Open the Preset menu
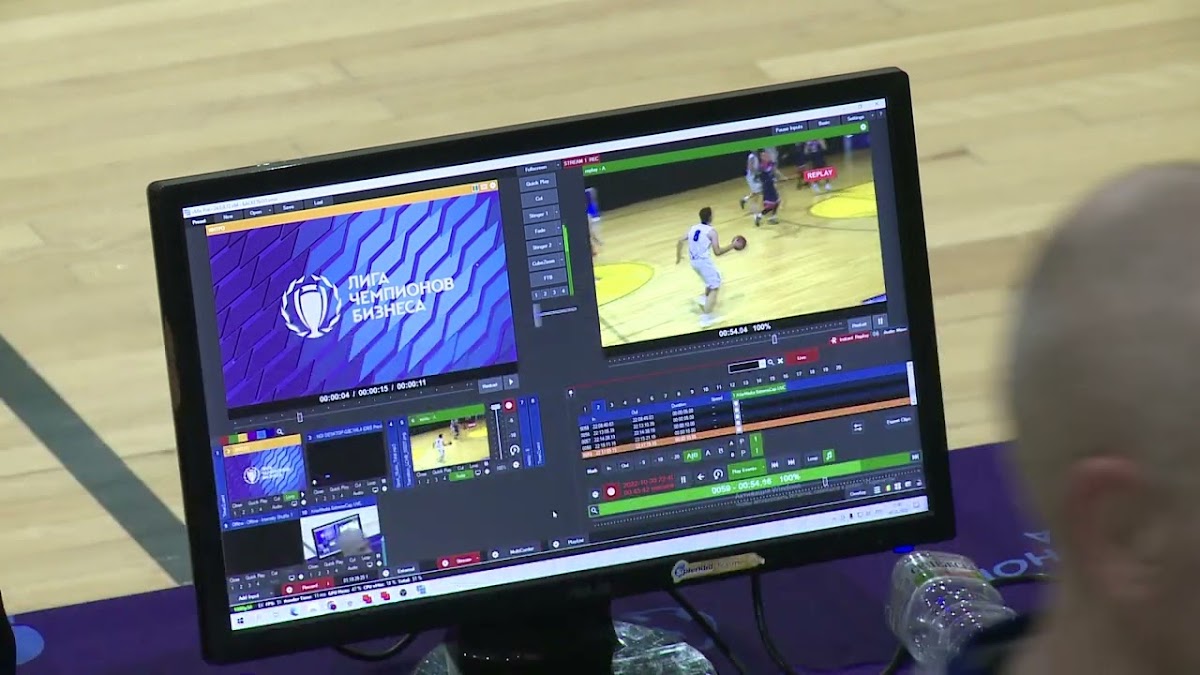 198,222
